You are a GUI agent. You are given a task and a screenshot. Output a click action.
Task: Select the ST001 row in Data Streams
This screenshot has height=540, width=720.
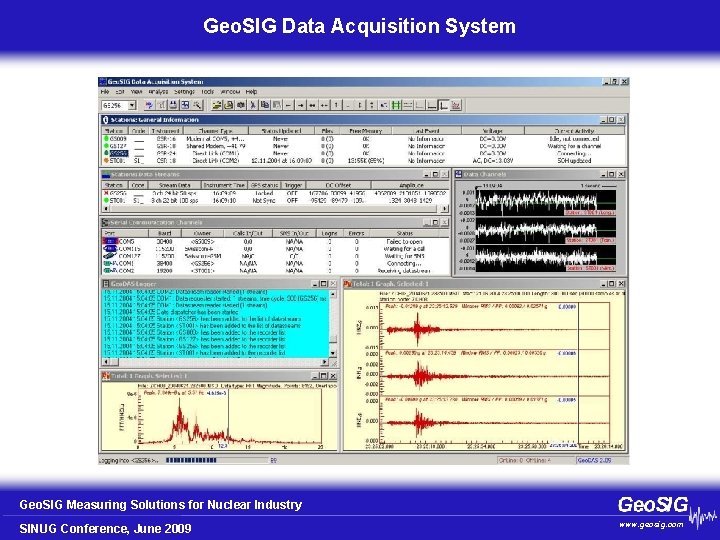[x=276, y=201]
